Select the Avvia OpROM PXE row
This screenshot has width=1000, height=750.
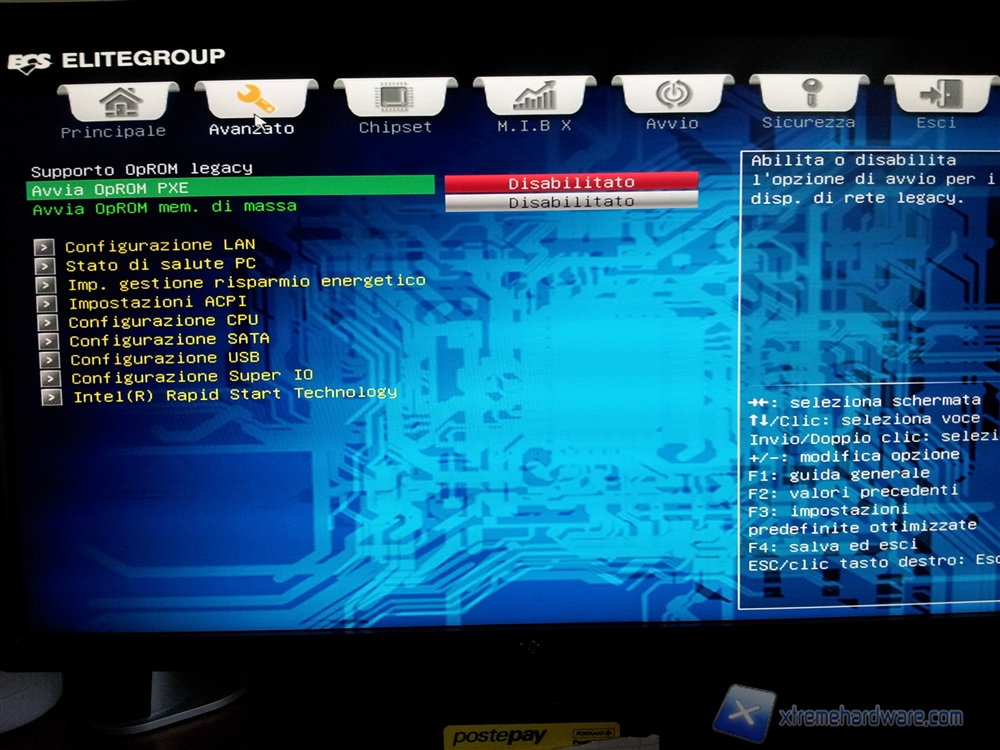point(230,188)
